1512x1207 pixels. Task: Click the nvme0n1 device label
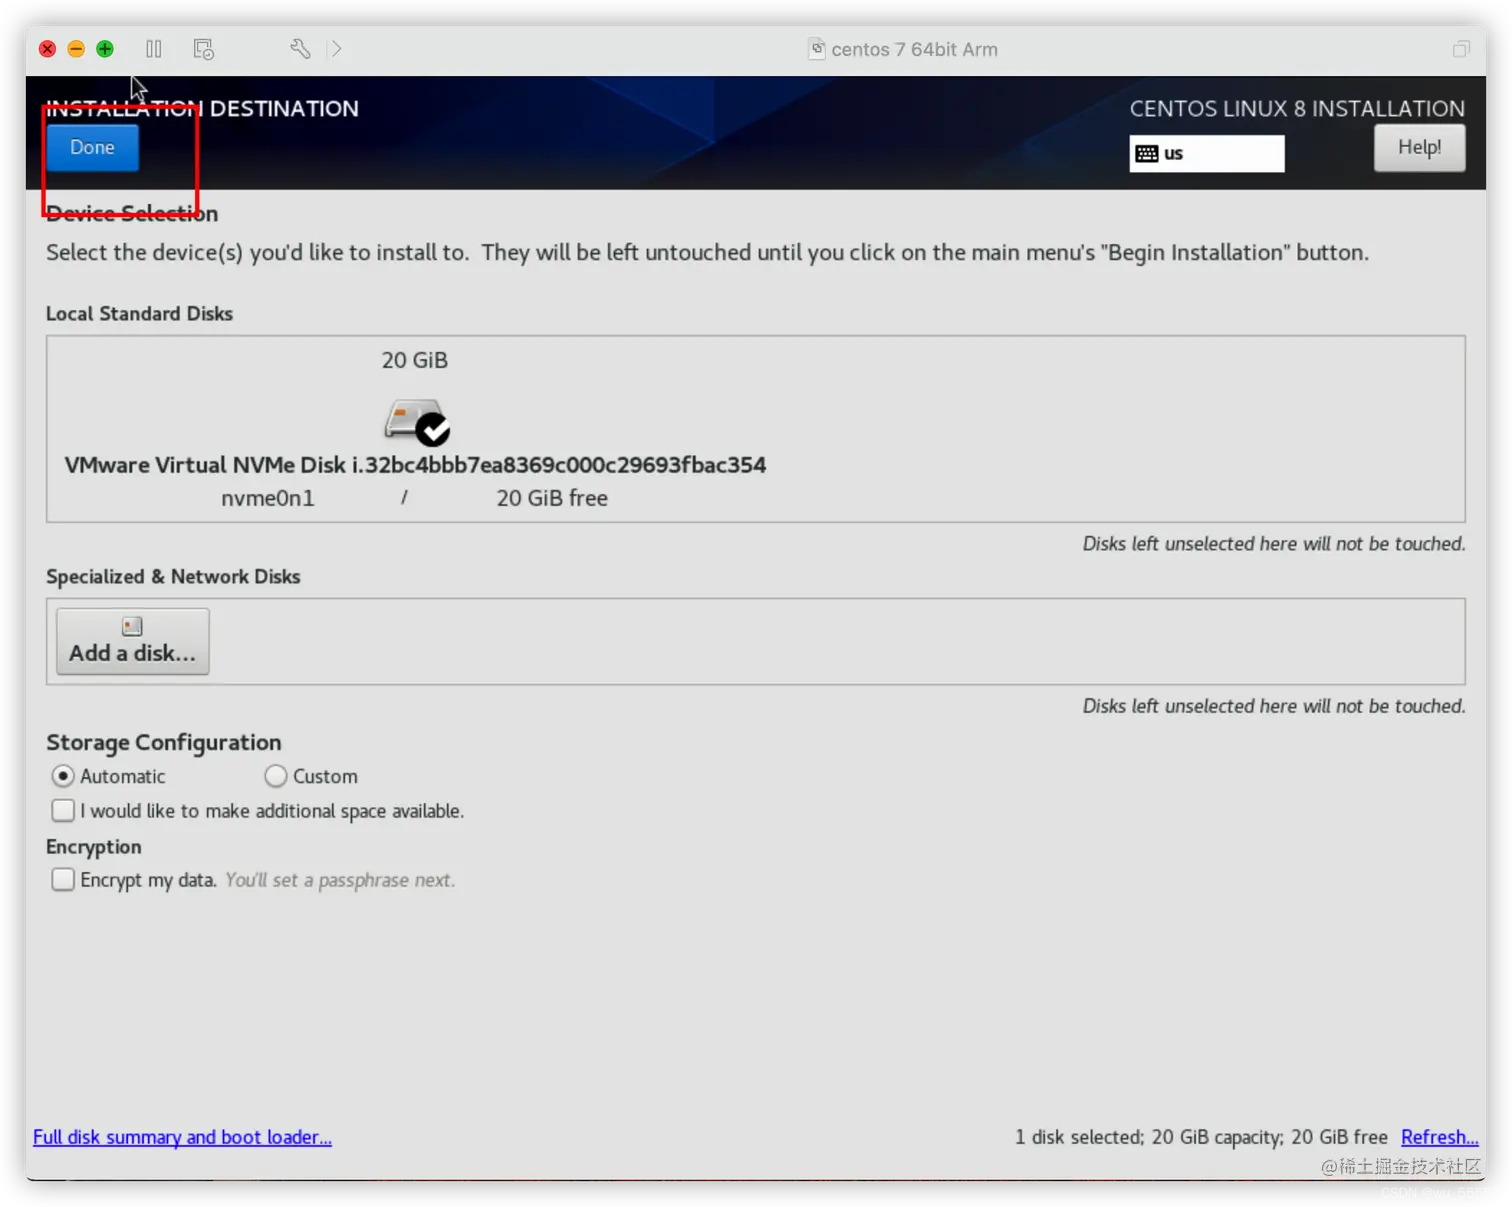268,498
